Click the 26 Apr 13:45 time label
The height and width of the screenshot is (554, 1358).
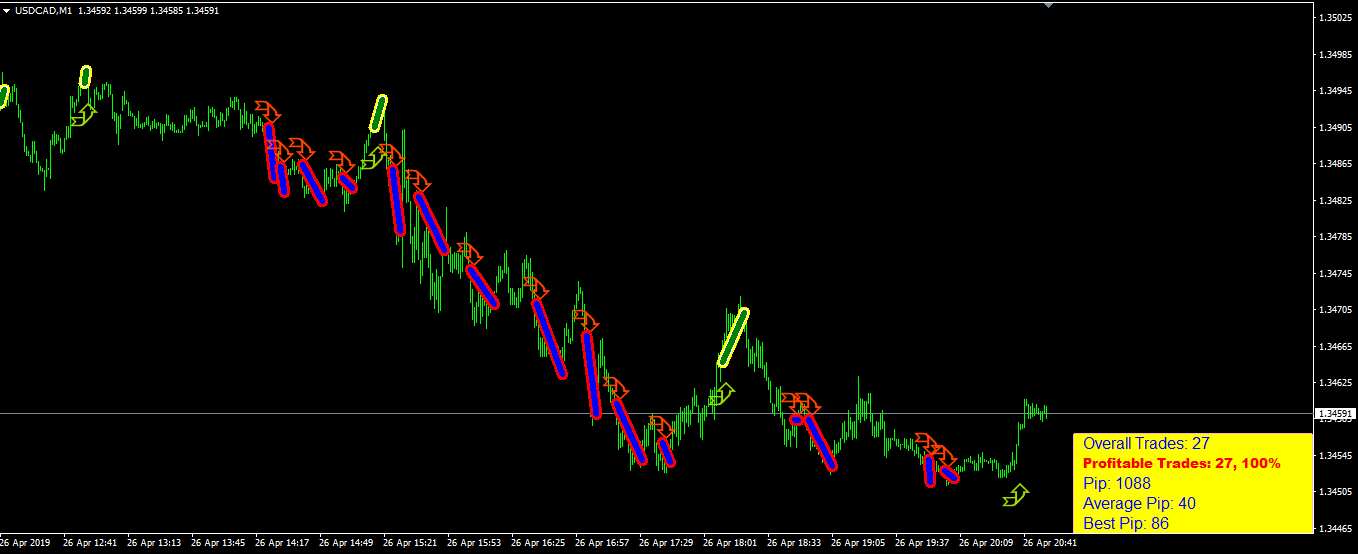coord(218,544)
